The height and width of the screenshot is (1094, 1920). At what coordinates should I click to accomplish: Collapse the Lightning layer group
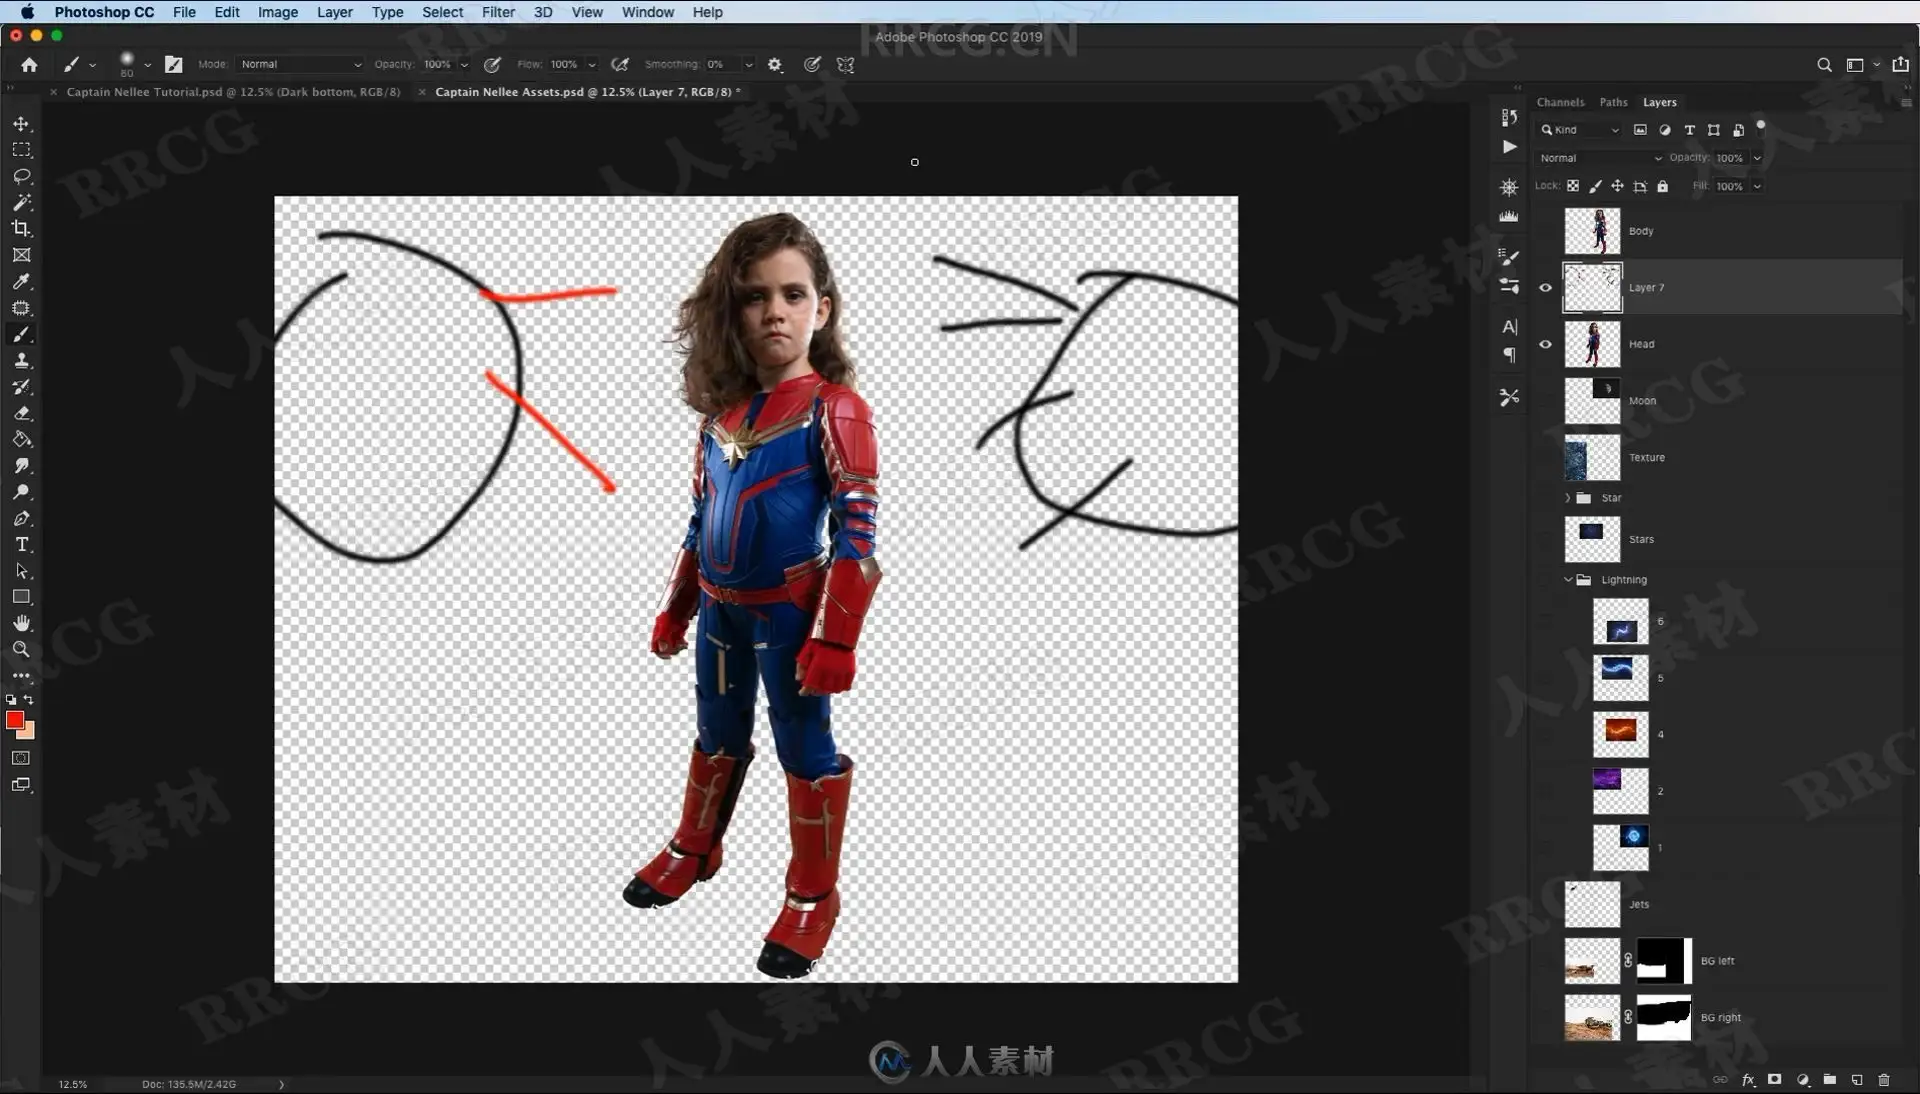coord(1567,580)
